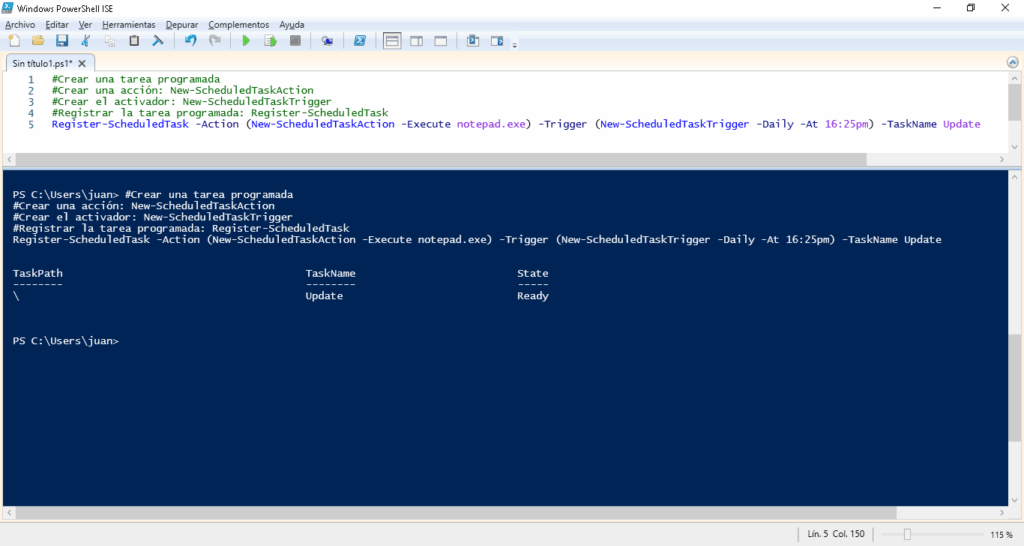This screenshot has width=1024, height=546.
Task: Click the script pane vertical scrollbar thumb
Action: pyautogui.click(x=1014, y=101)
